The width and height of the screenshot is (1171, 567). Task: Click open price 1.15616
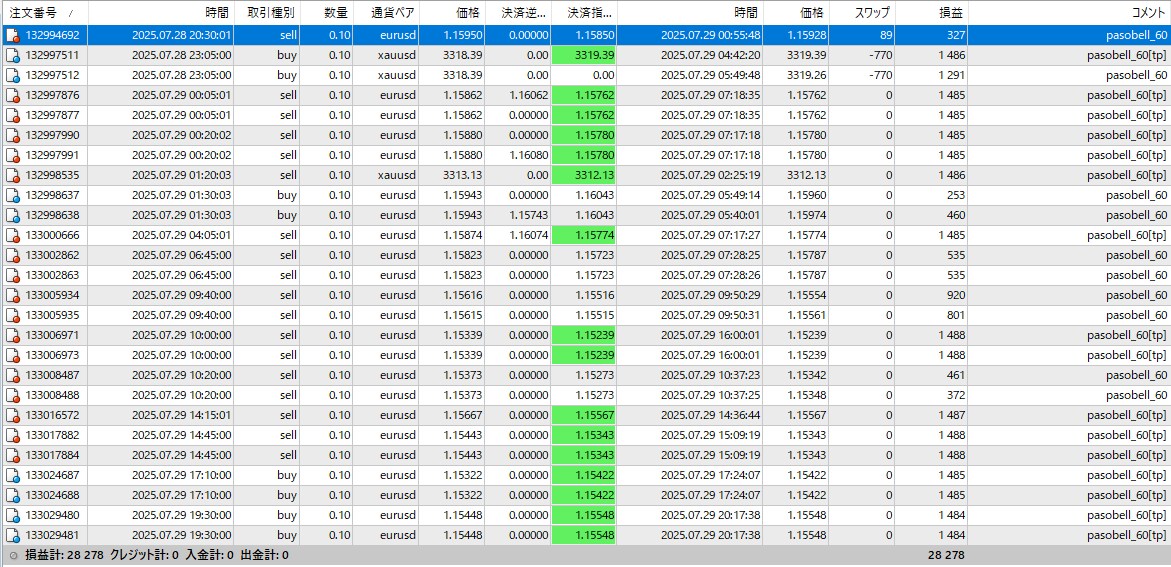[x=464, y=295]
